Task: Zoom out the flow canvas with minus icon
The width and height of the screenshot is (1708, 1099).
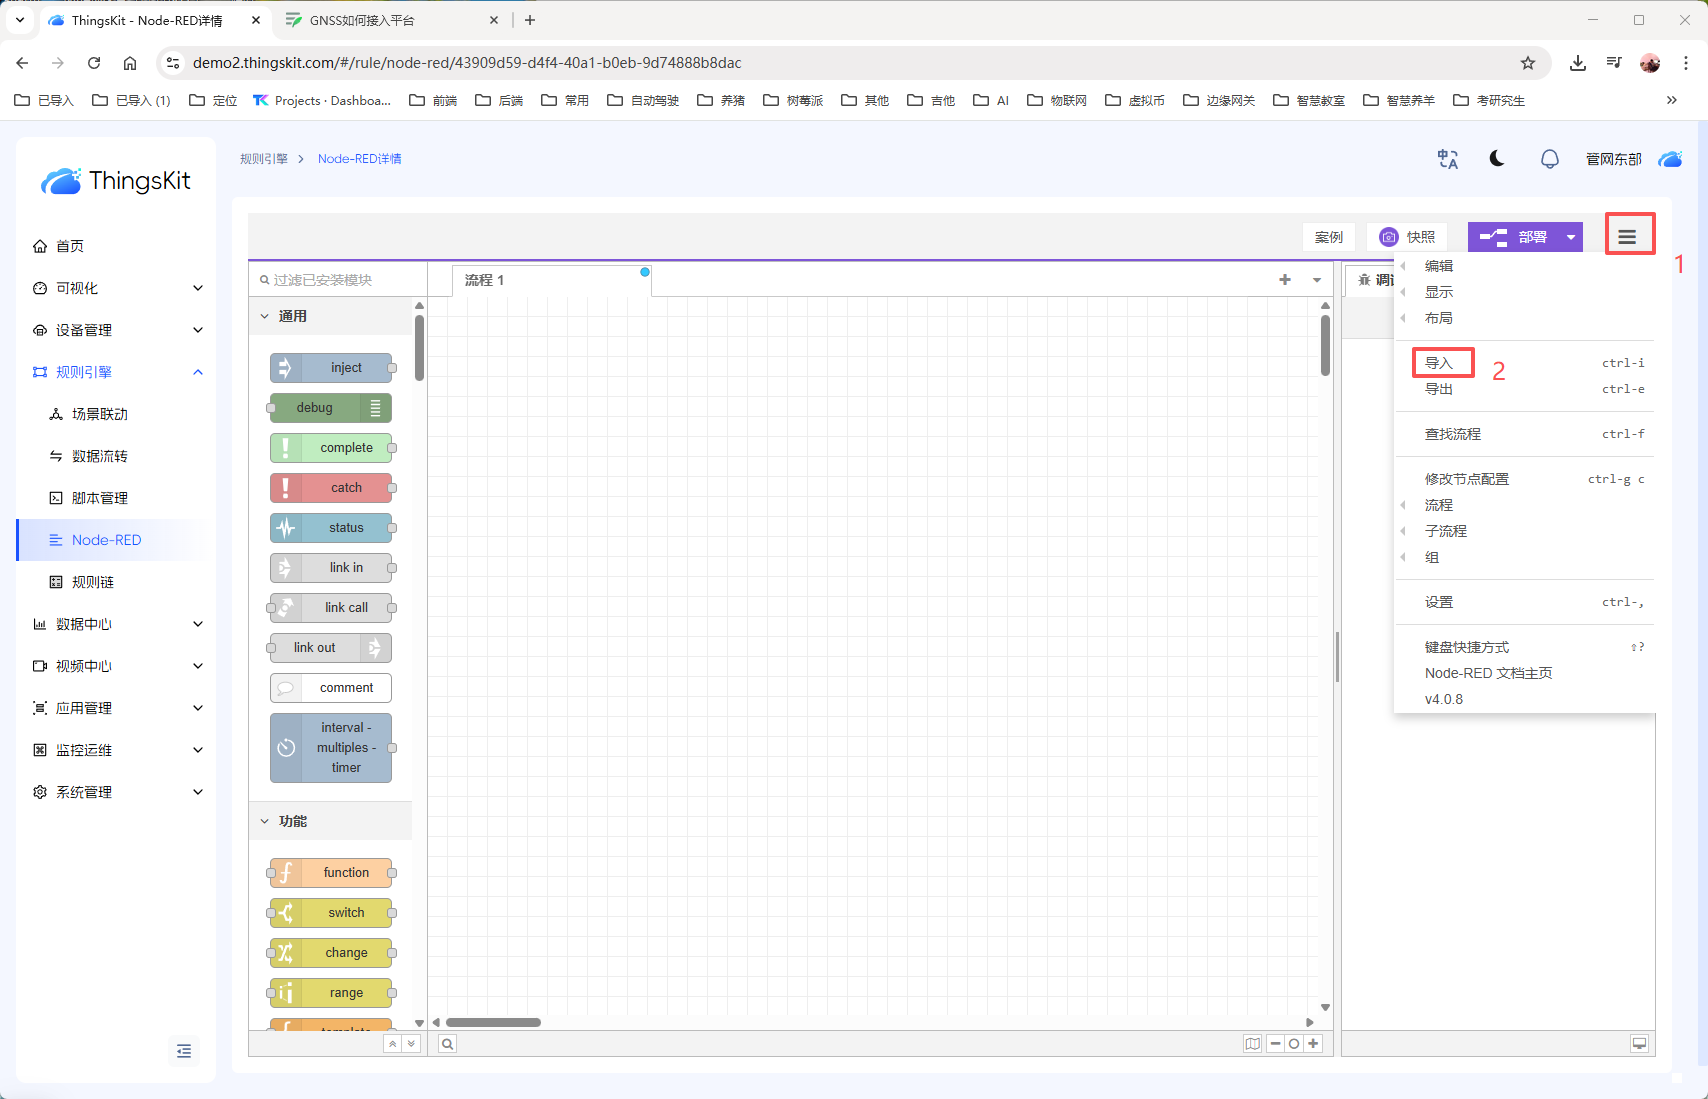Action: pos(1275,1044)
